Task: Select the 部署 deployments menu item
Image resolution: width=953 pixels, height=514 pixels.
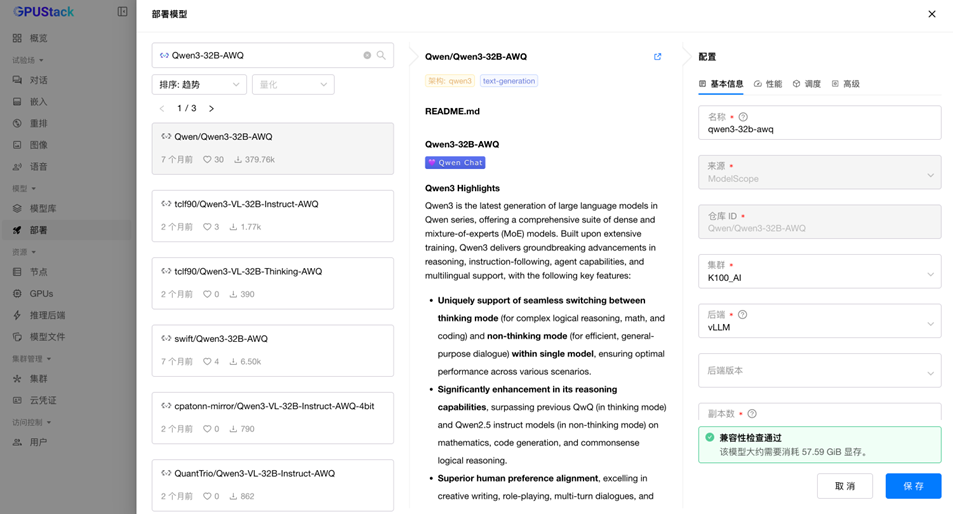Action: [x=66, y=230]
